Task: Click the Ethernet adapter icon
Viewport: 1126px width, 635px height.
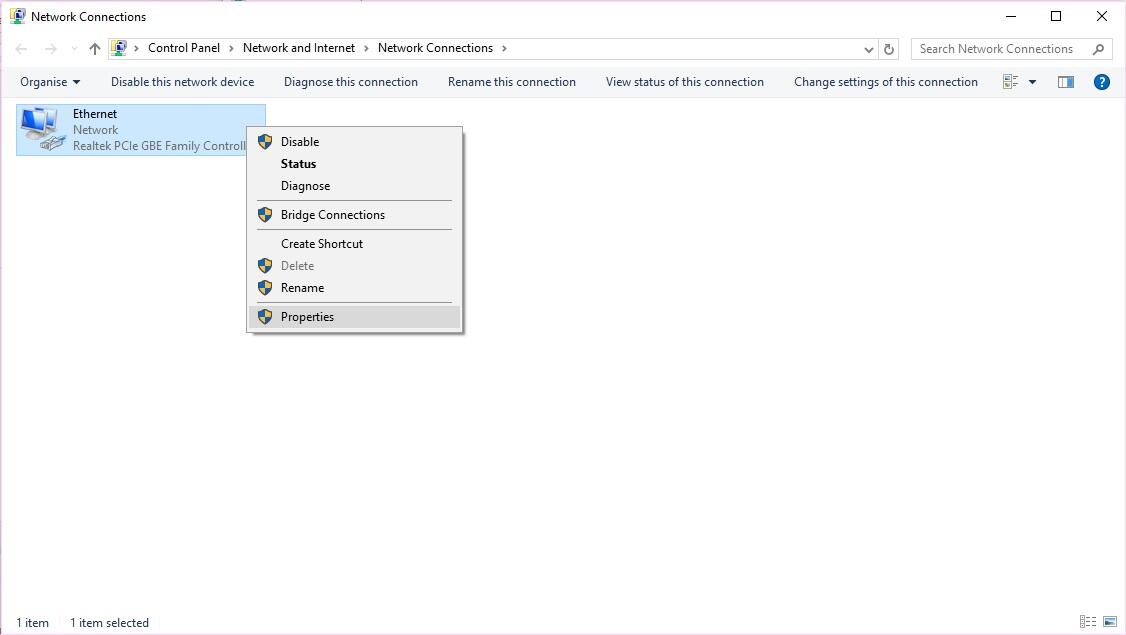Action: pyautogui.click(x=41, y=129)
